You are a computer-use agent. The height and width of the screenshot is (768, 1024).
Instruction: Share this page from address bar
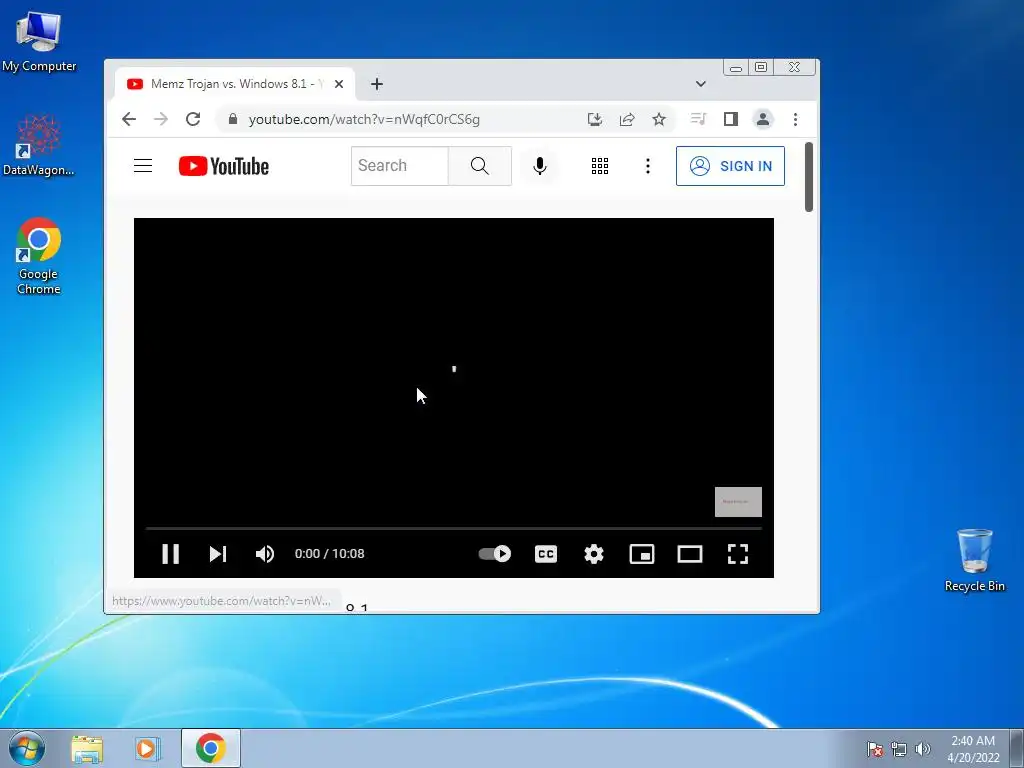(x=627, y=119)
